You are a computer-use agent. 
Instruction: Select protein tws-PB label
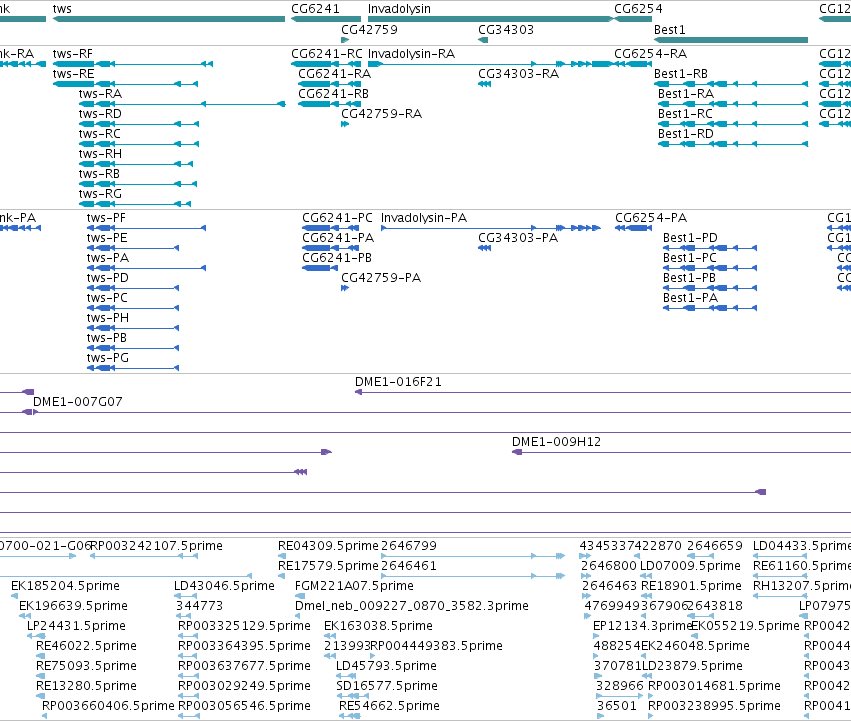[107, 338]
